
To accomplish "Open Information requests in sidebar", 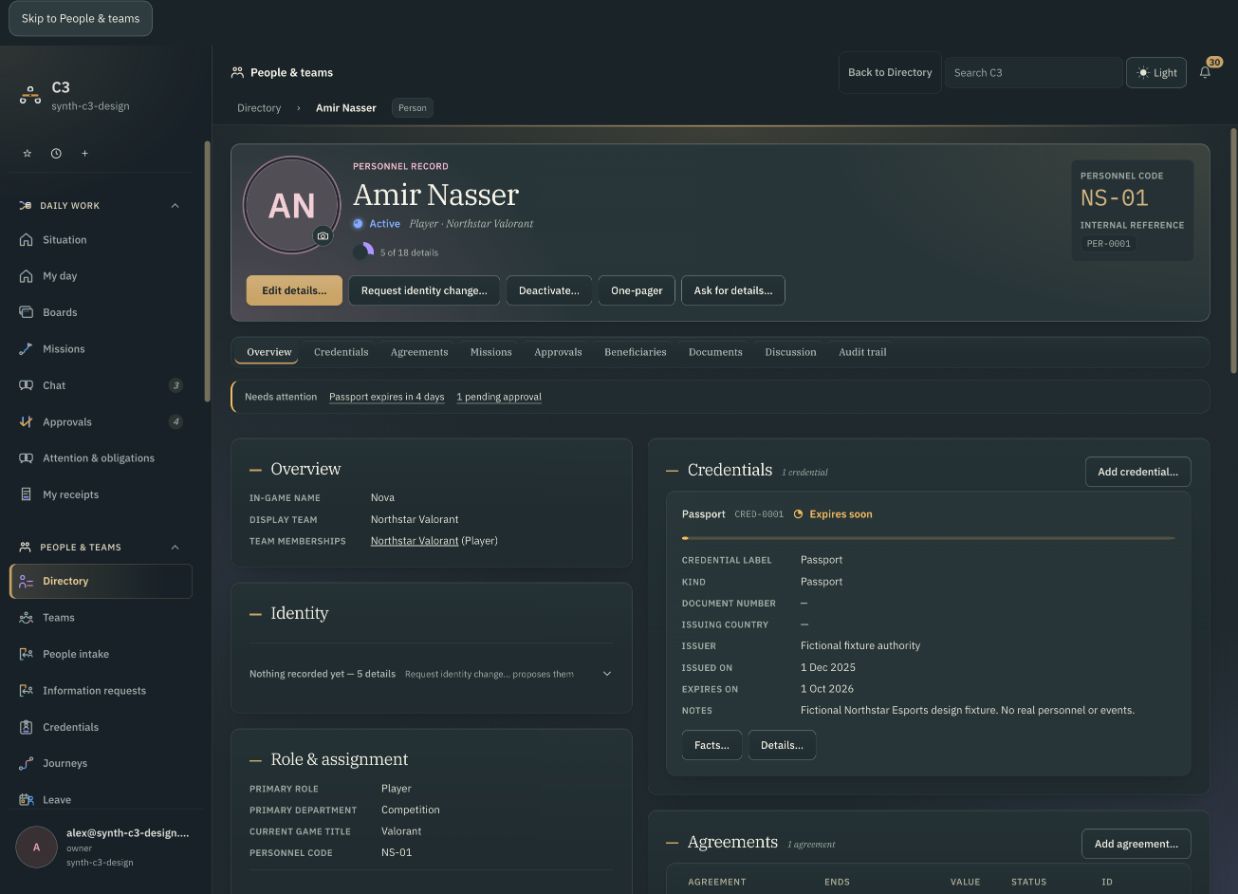I will 100,690.
